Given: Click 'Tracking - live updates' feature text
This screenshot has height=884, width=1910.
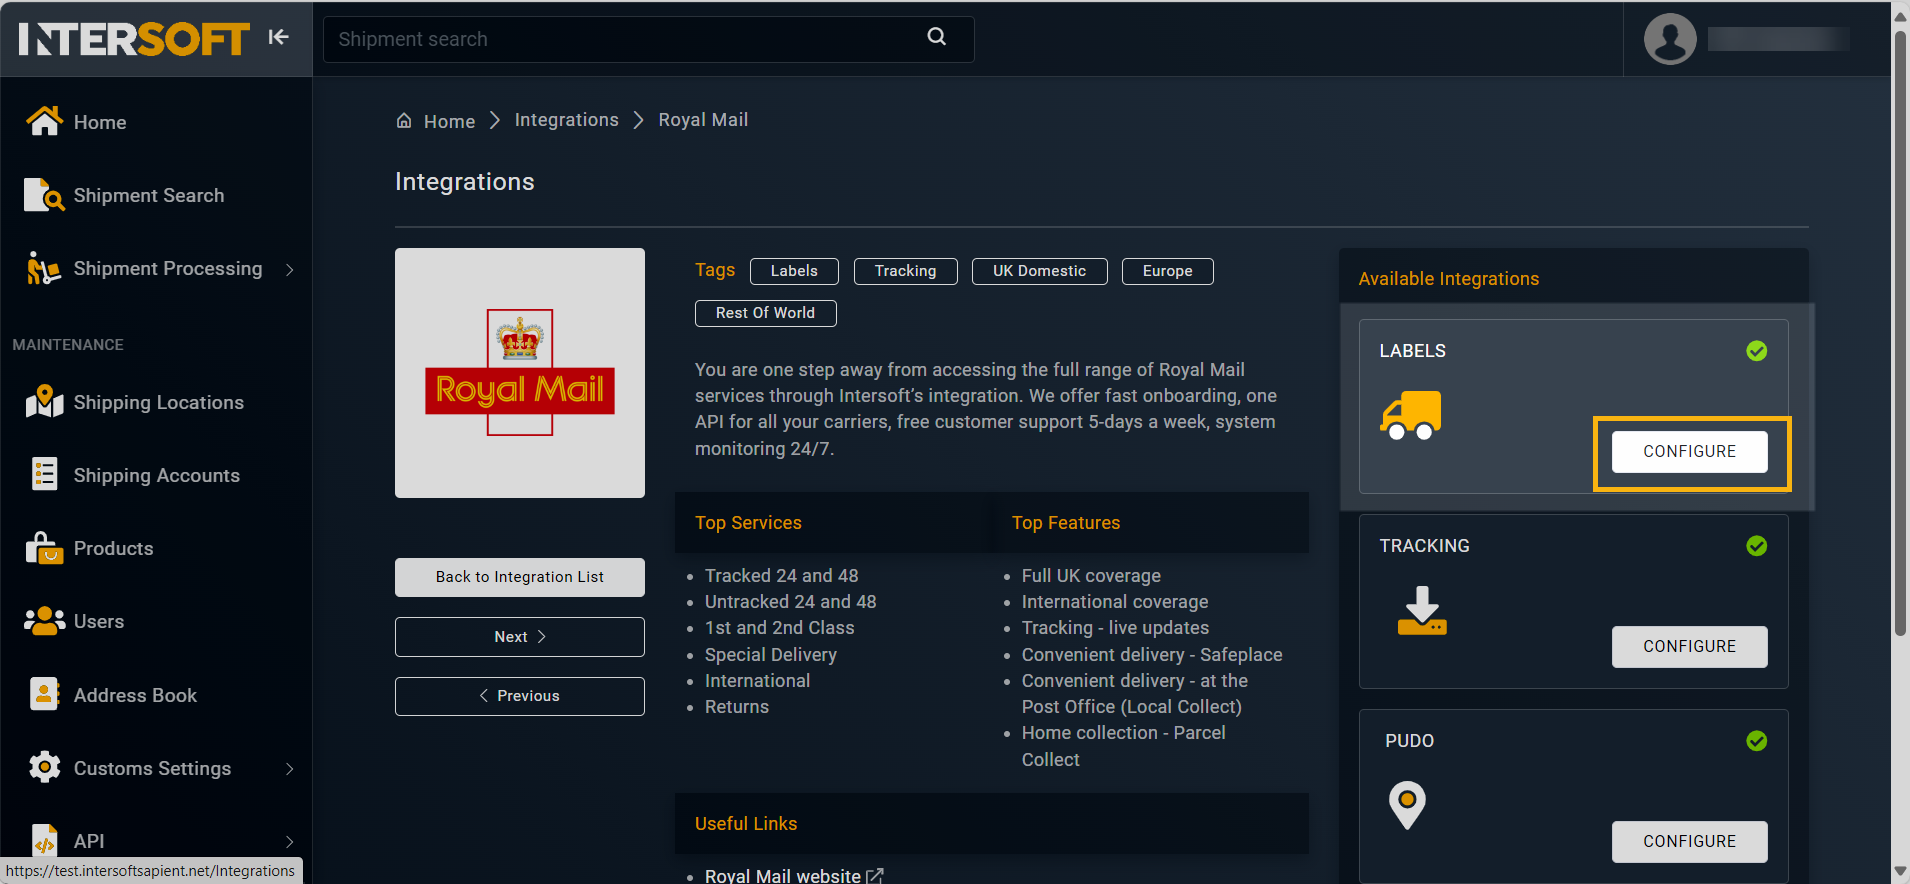Looking at the screenshot, I should tap(1115, 628).
